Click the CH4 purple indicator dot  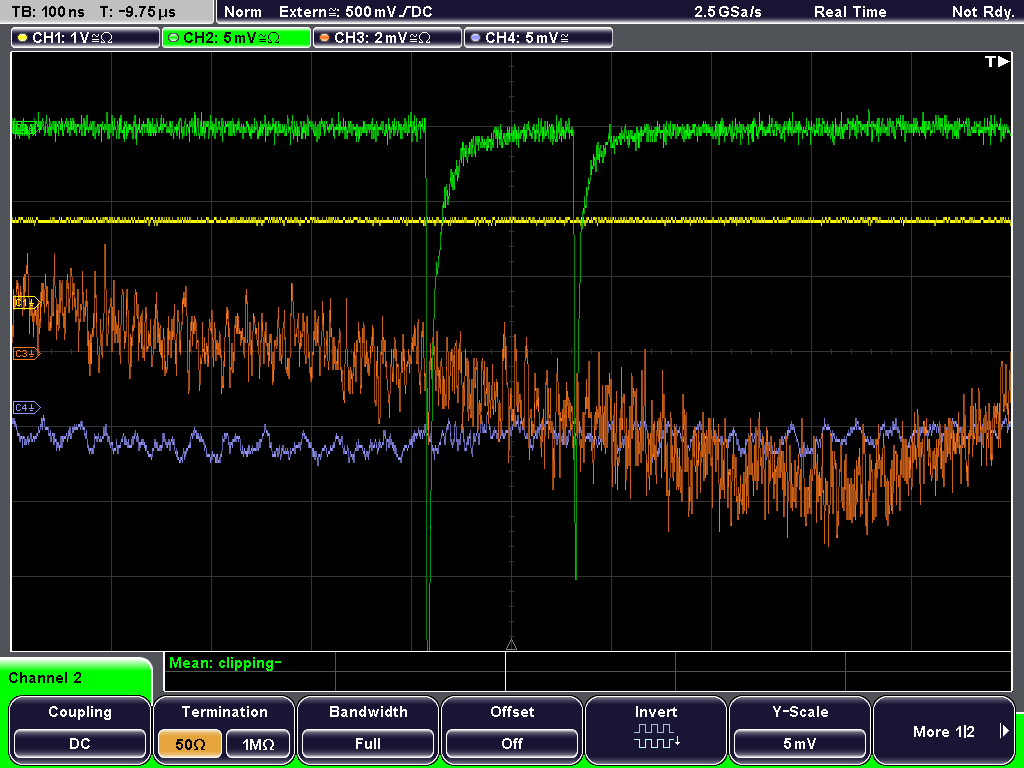pos(475,38)
